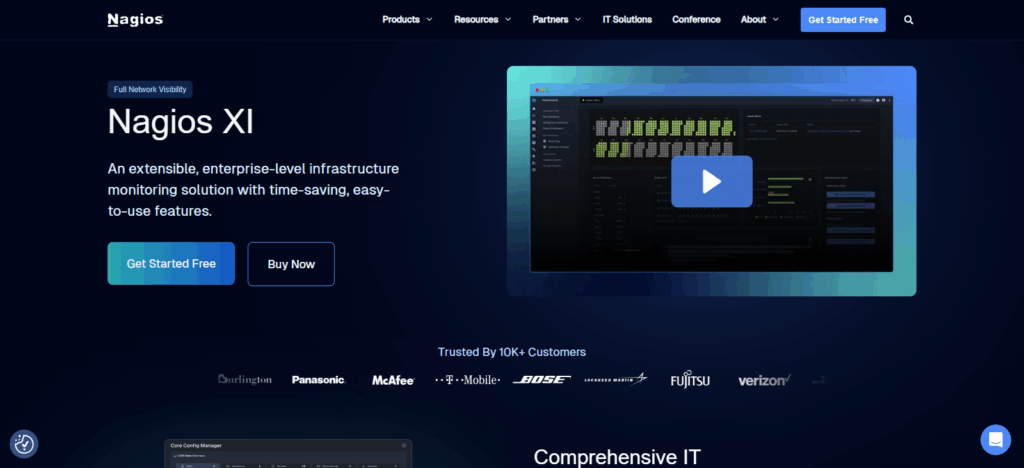Click the Core Config Manager screenshot thumbnail
The height and width of the screenshot is (468, 1024).
288,453
